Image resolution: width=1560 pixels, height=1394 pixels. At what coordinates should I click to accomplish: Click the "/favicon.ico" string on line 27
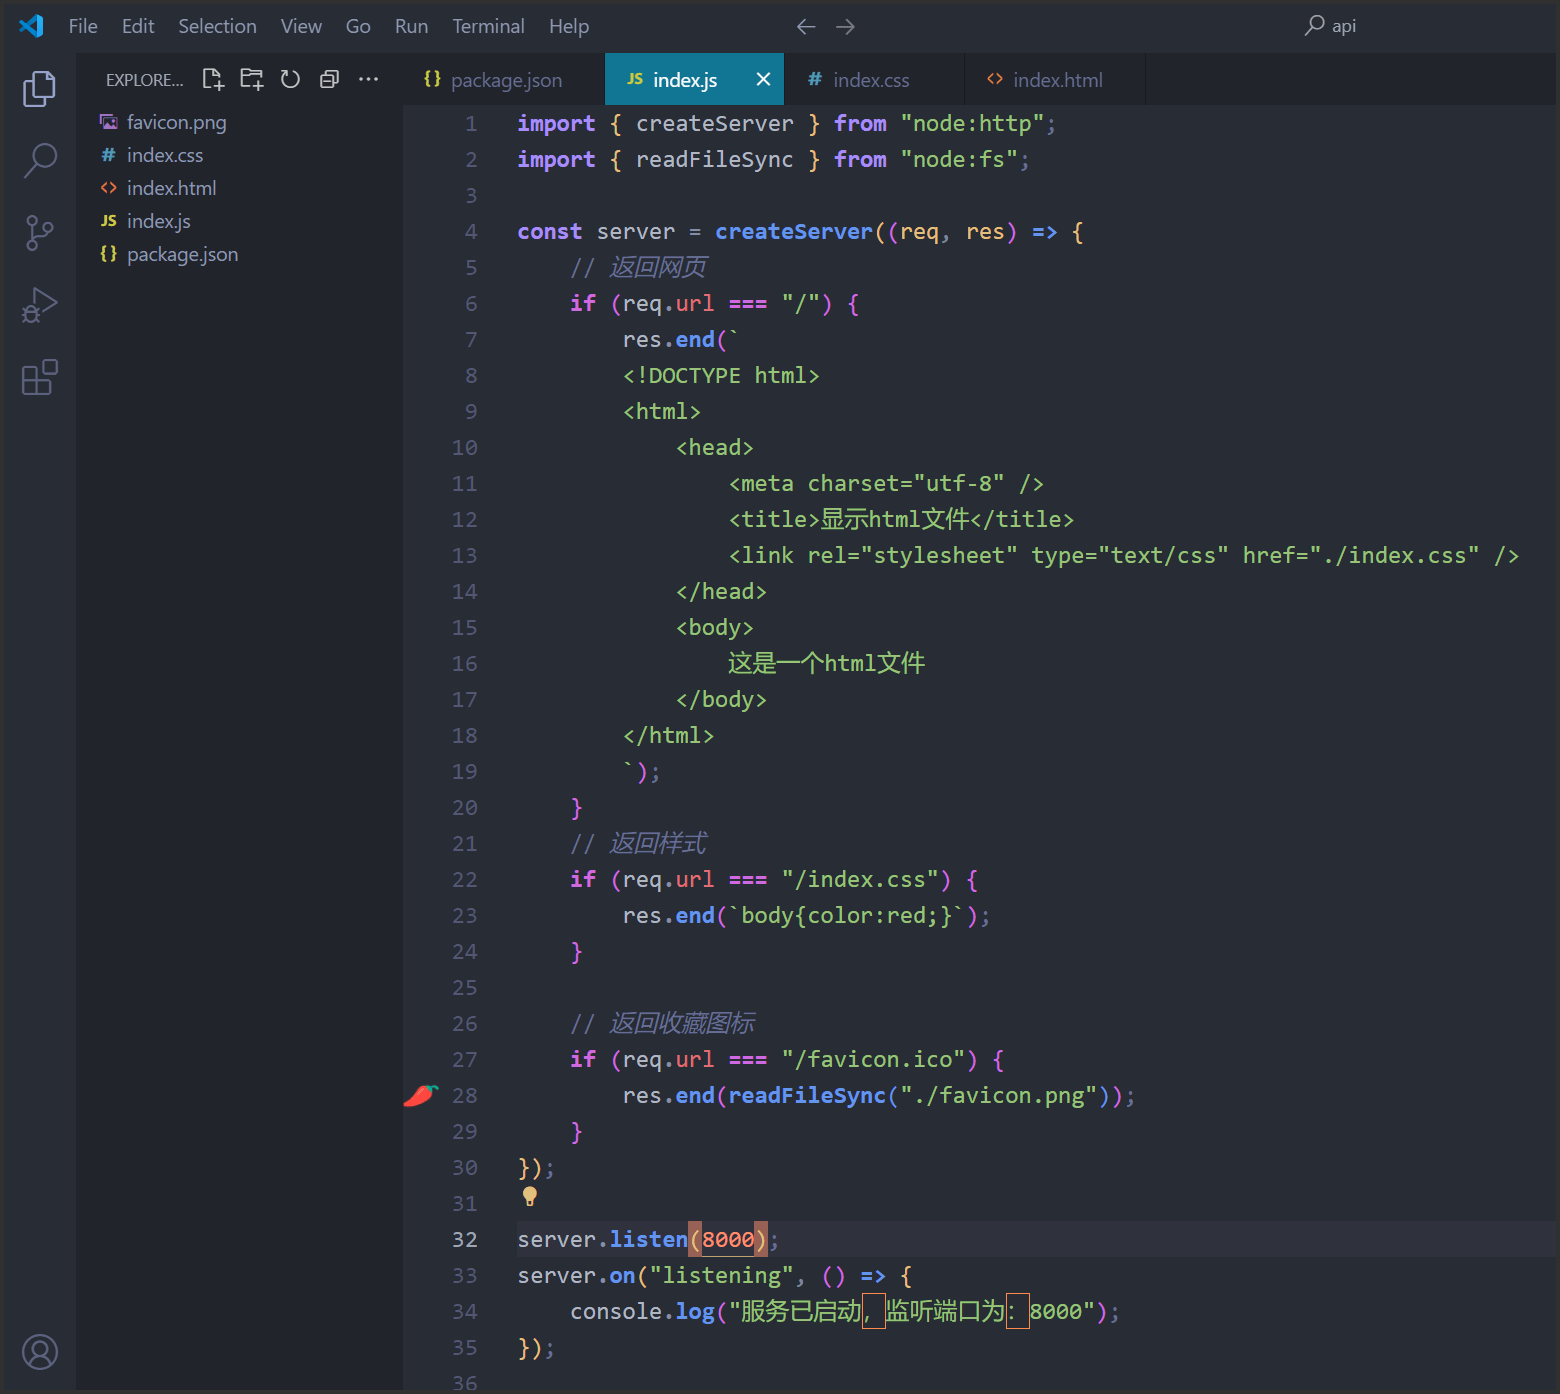pyautogui.click(x=873, y=1059)
